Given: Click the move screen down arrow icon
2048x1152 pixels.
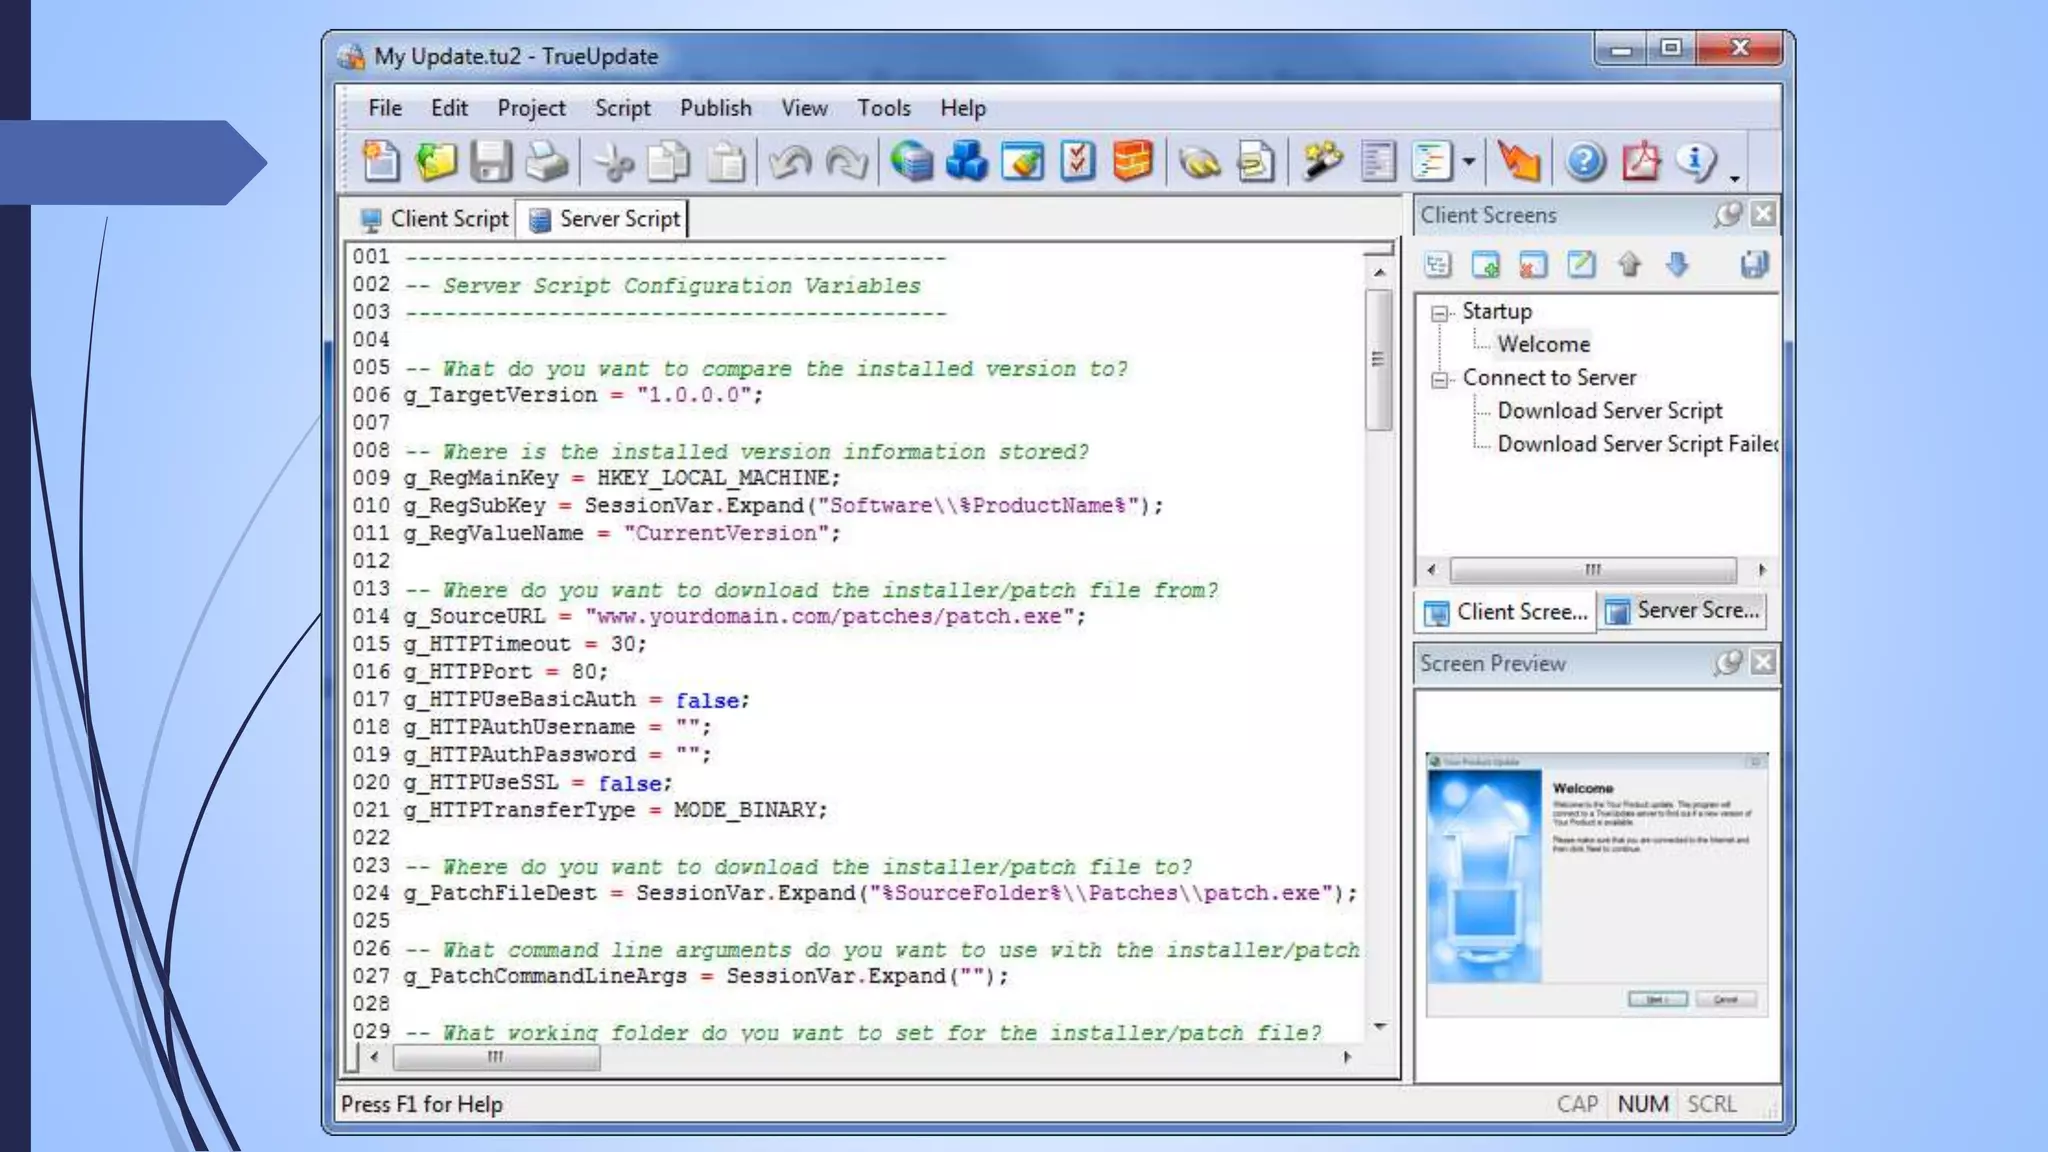Looking at the screenshot, I should pos(1677,265).
